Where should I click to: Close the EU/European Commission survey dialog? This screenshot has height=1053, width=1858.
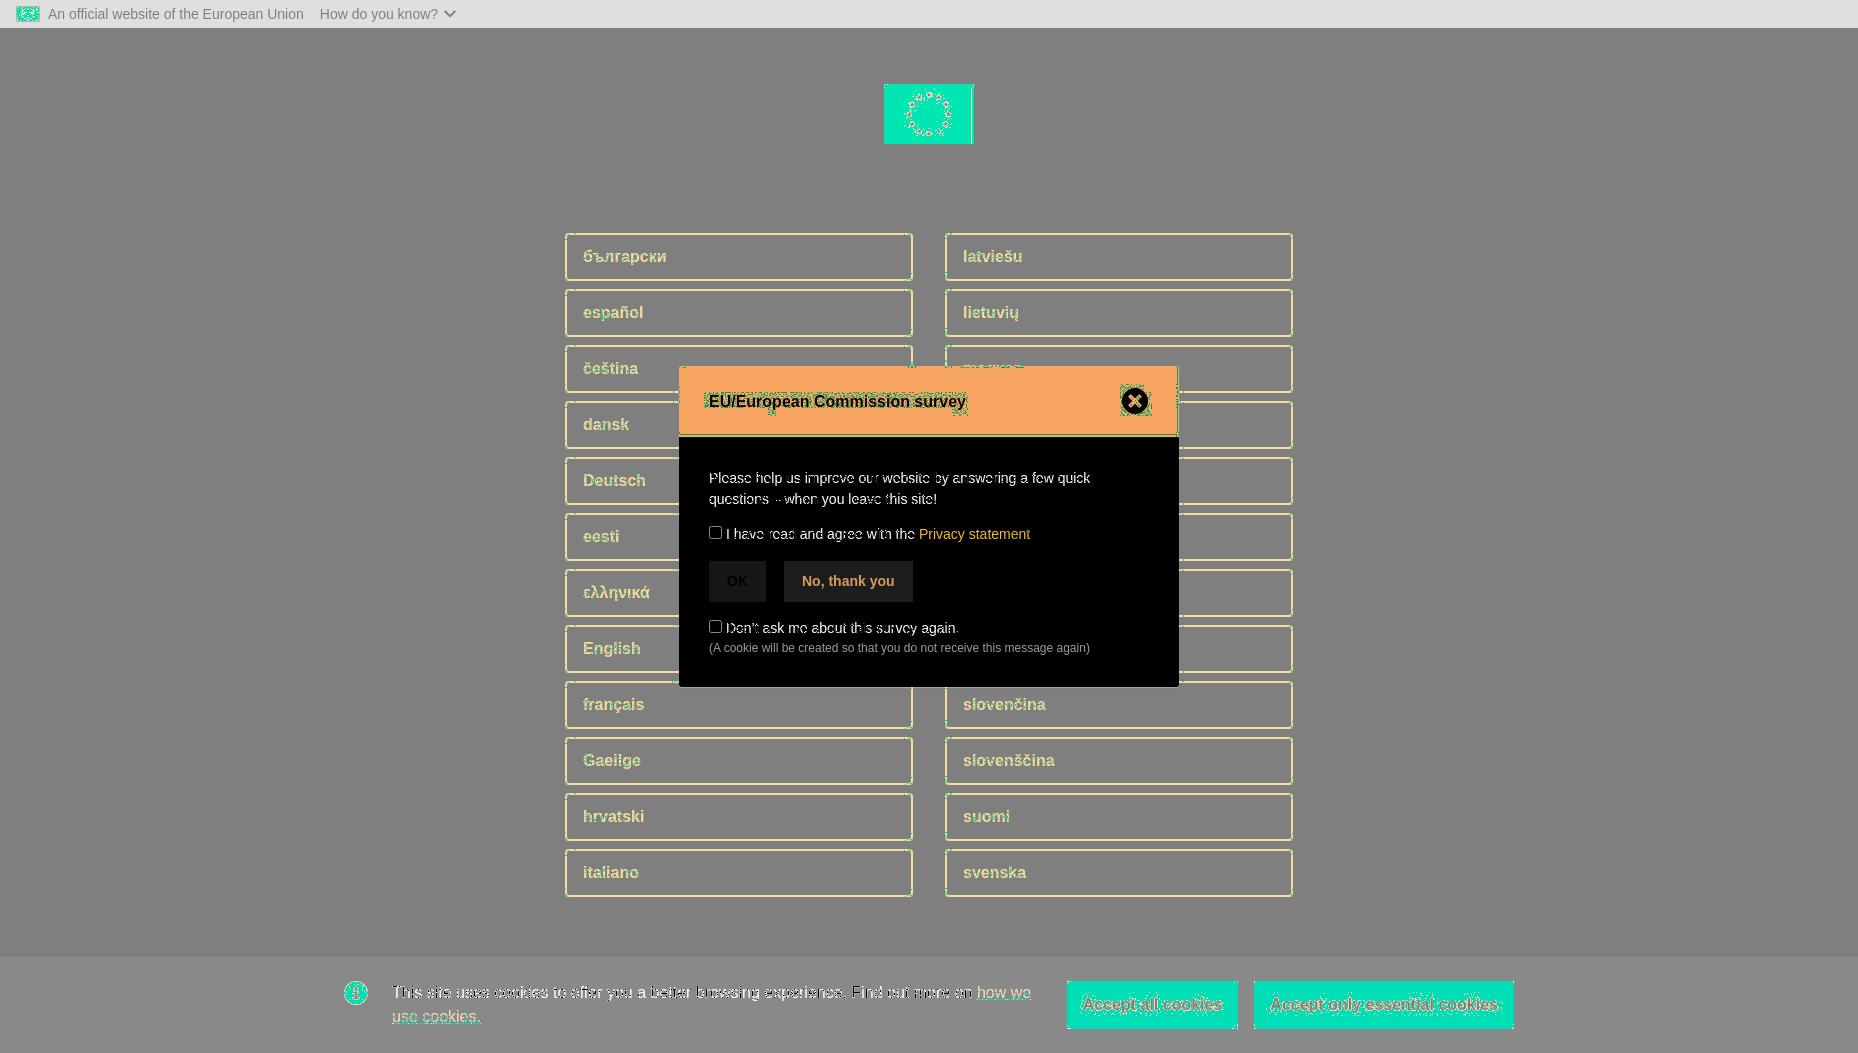click(x=1135, y=401)
